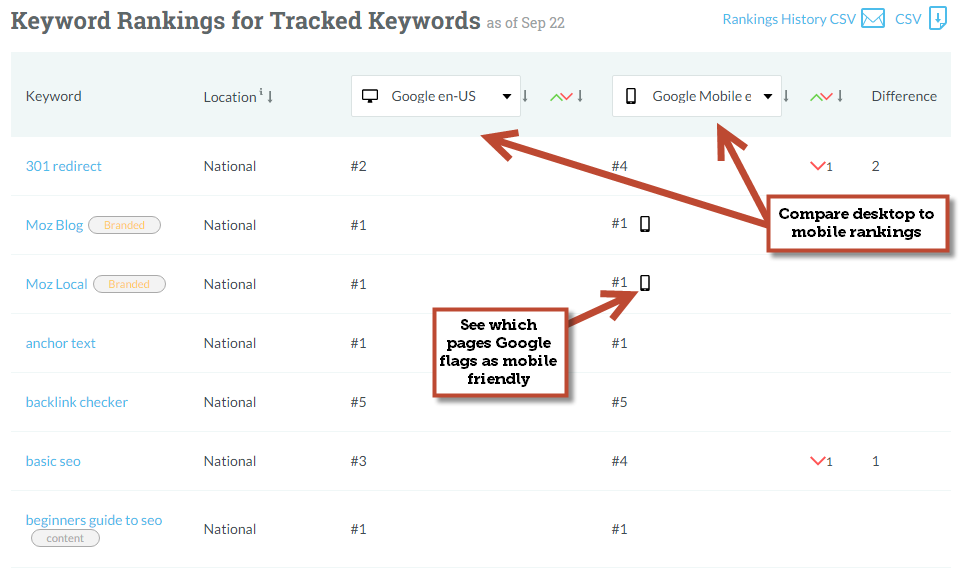Image resolution: width=964 pixels, height=576 pixels.
Task: Sort by Location column arrow
Action: (x=270, y=97)
